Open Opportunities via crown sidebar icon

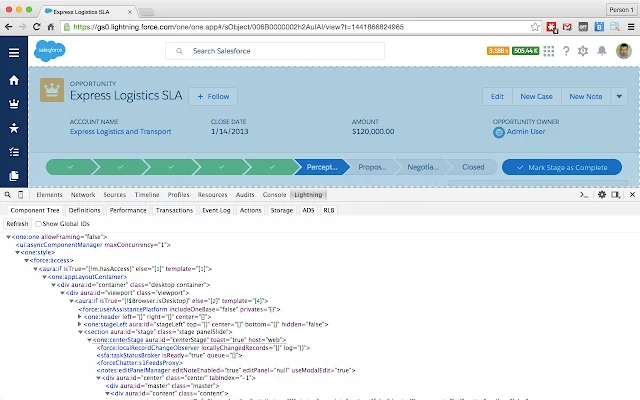click(x=14, y=104)
